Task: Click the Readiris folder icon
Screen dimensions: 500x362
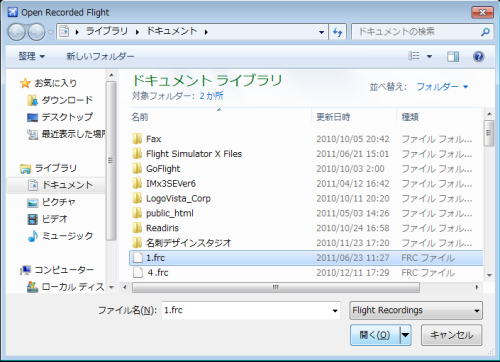Action: tap(137, 228)
